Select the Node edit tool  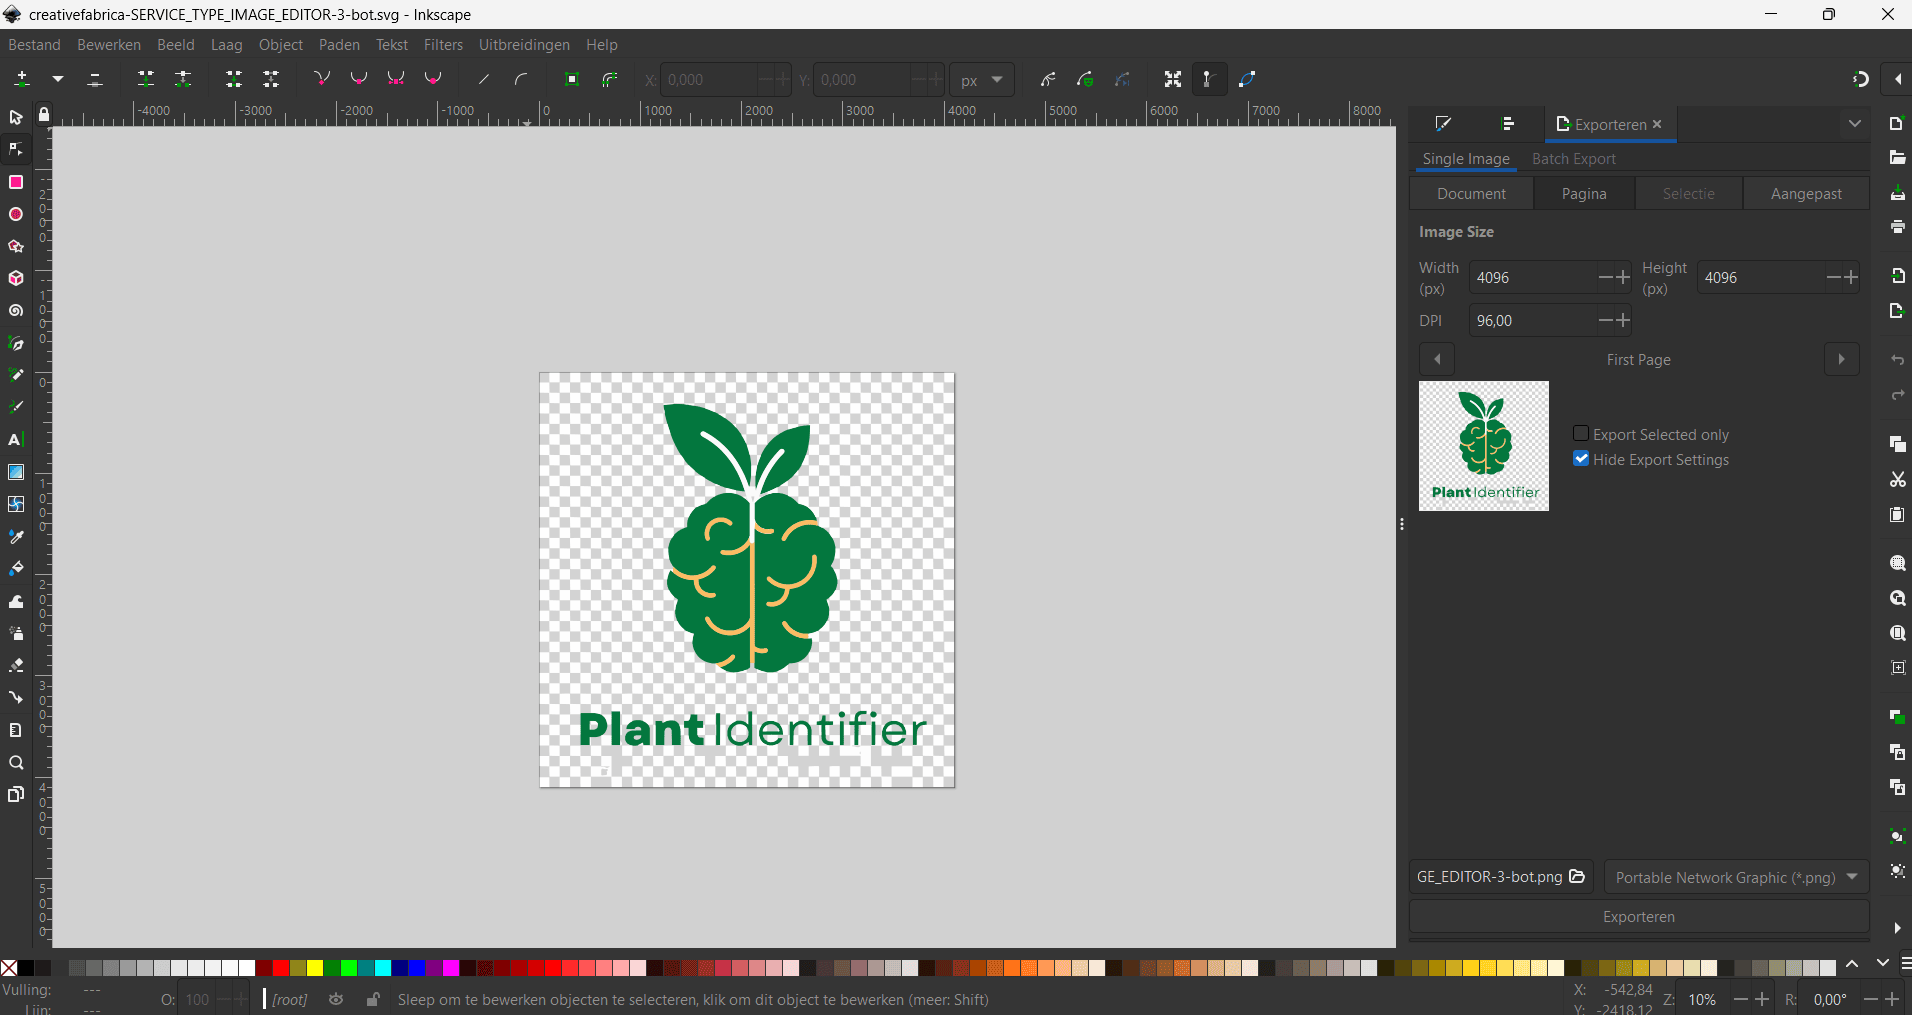coord(16,150)
